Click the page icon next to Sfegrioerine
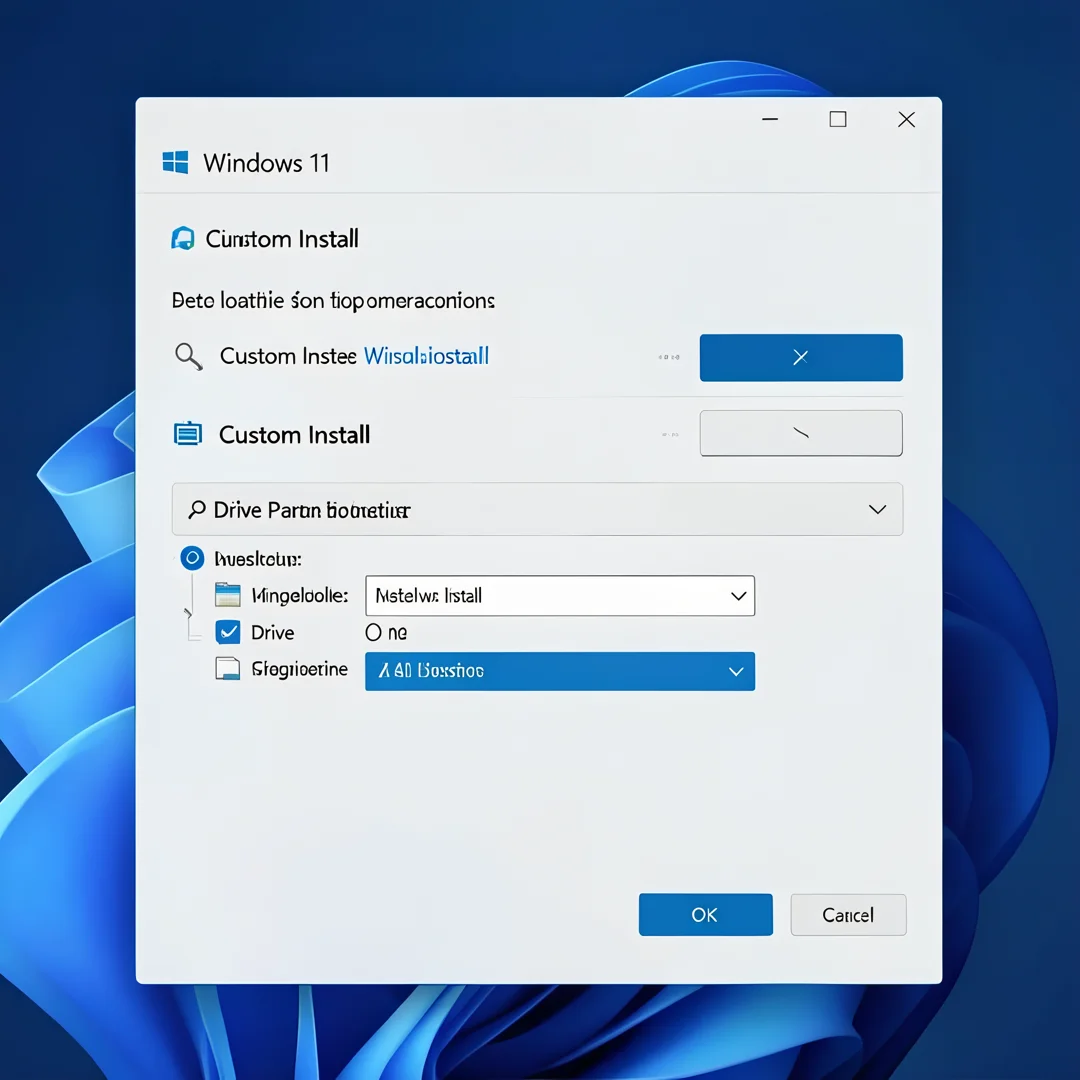 [x=228, y=669]
